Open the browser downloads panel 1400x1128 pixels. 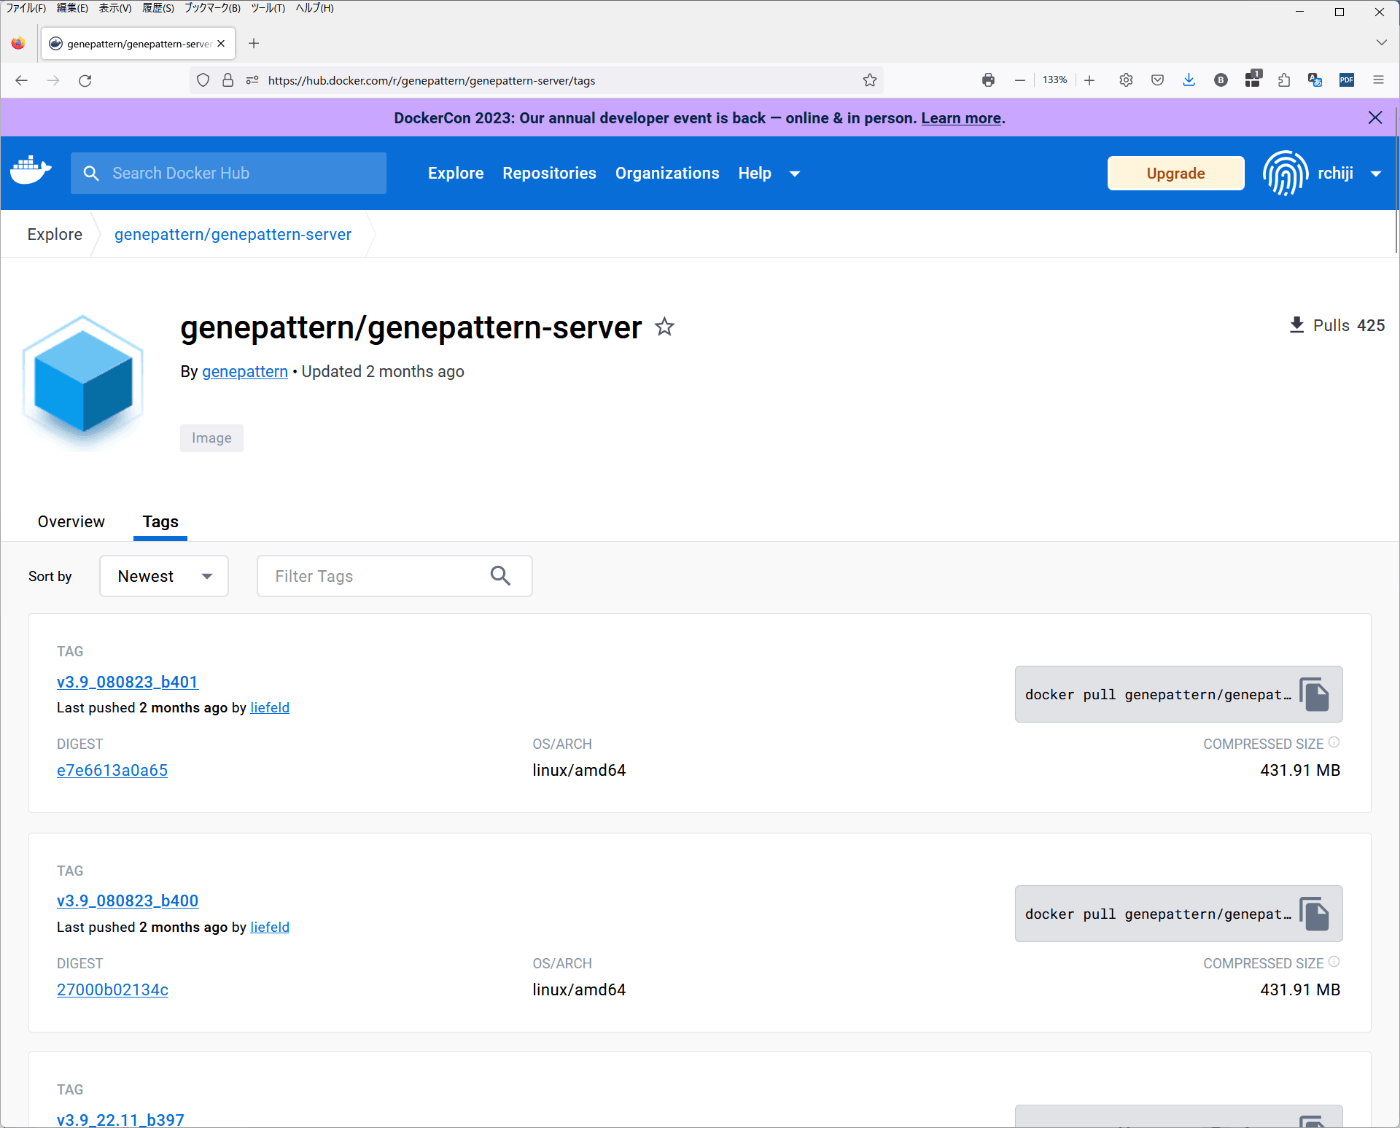pos(1189,80)
